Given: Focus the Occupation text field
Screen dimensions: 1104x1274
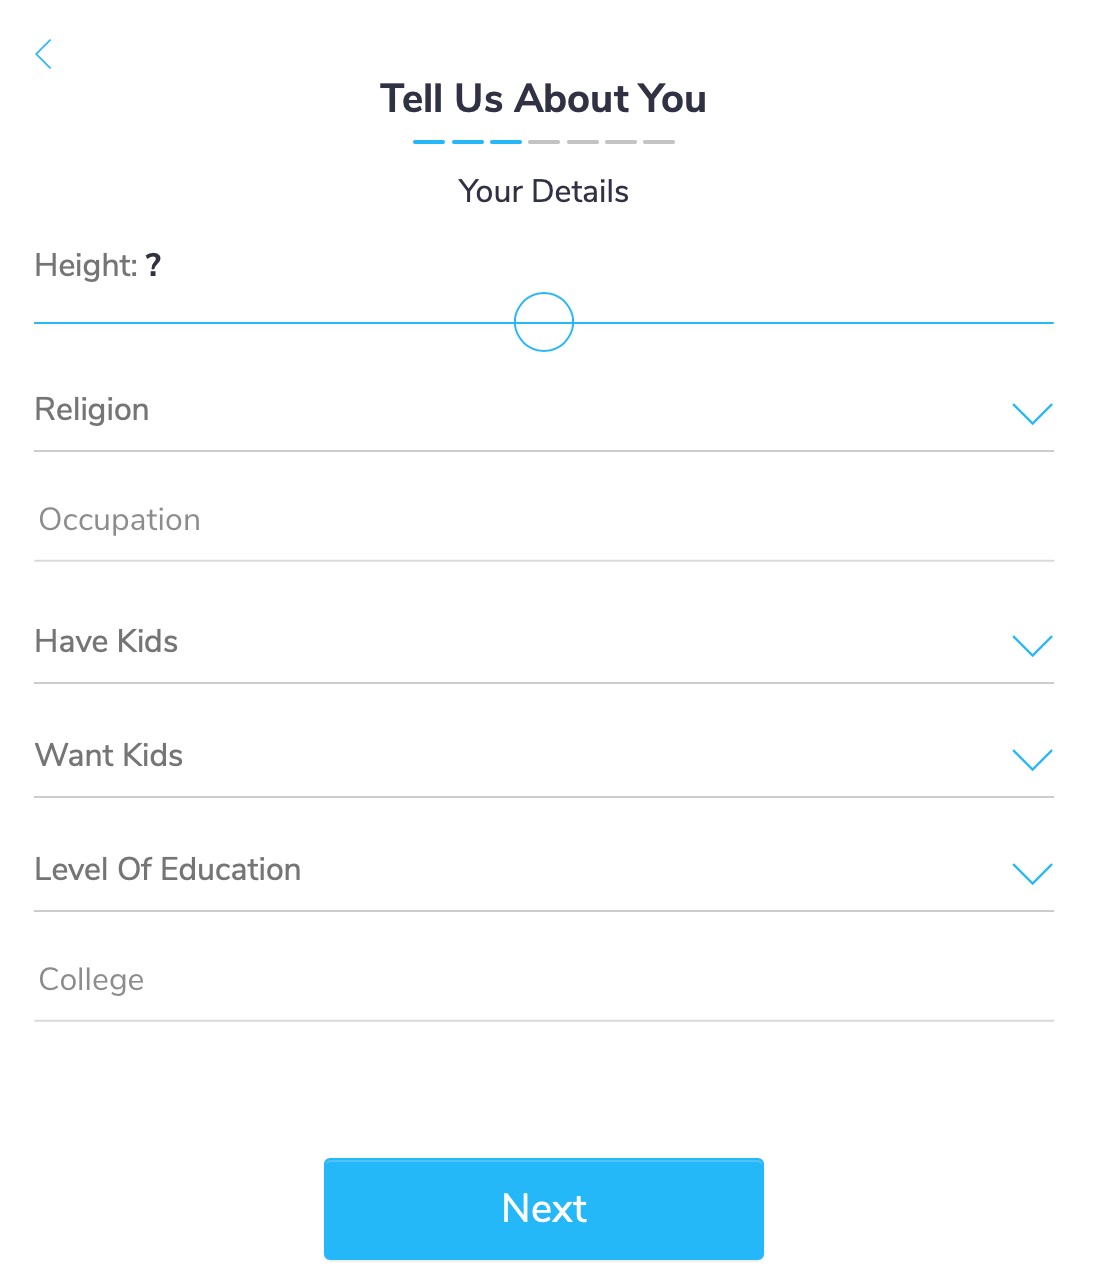Looking at the screenshot, I should [x=544, y=520].
